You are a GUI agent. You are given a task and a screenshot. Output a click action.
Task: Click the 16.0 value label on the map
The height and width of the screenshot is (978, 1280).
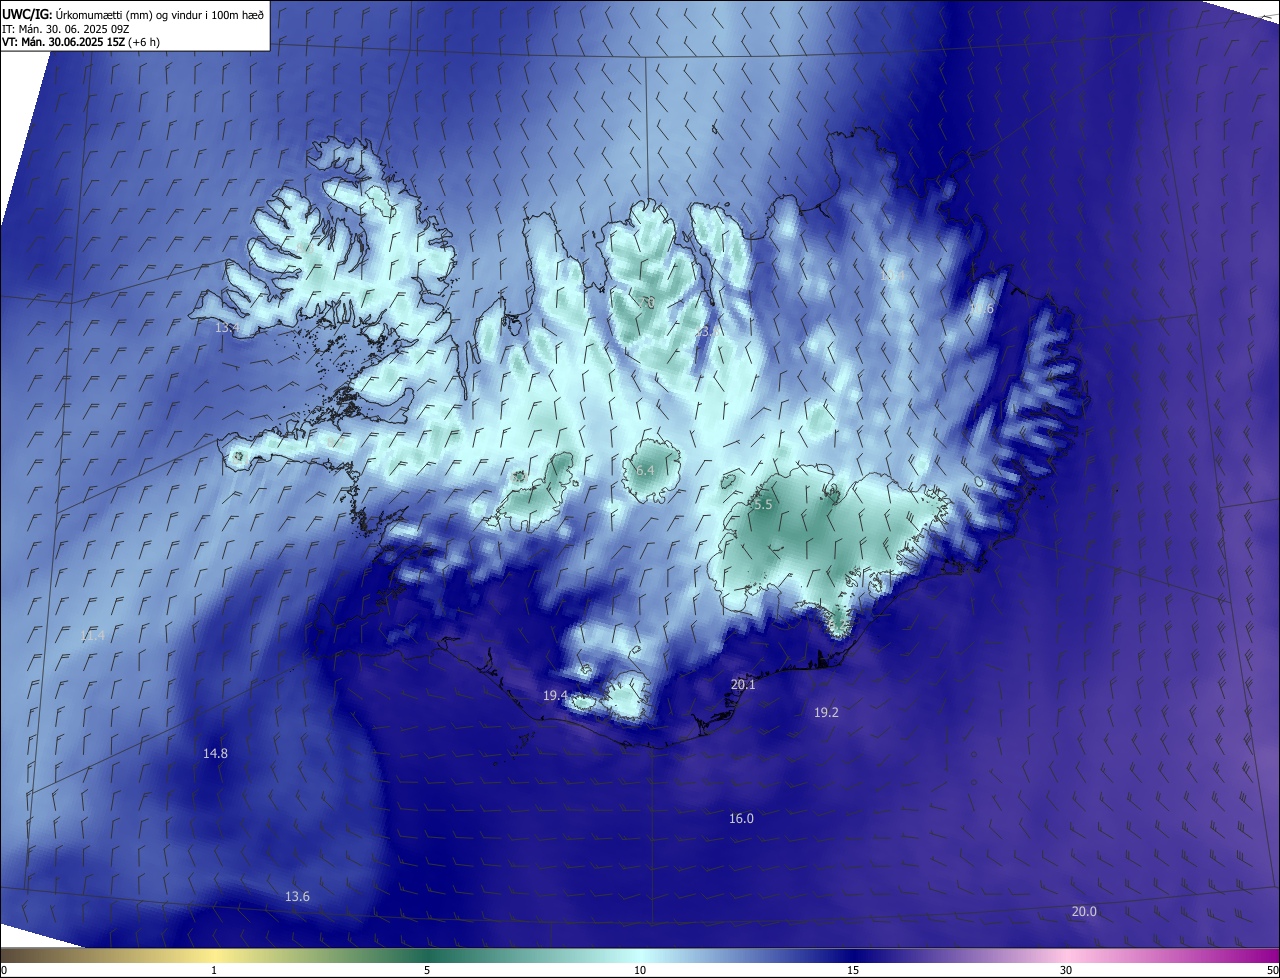741,818
